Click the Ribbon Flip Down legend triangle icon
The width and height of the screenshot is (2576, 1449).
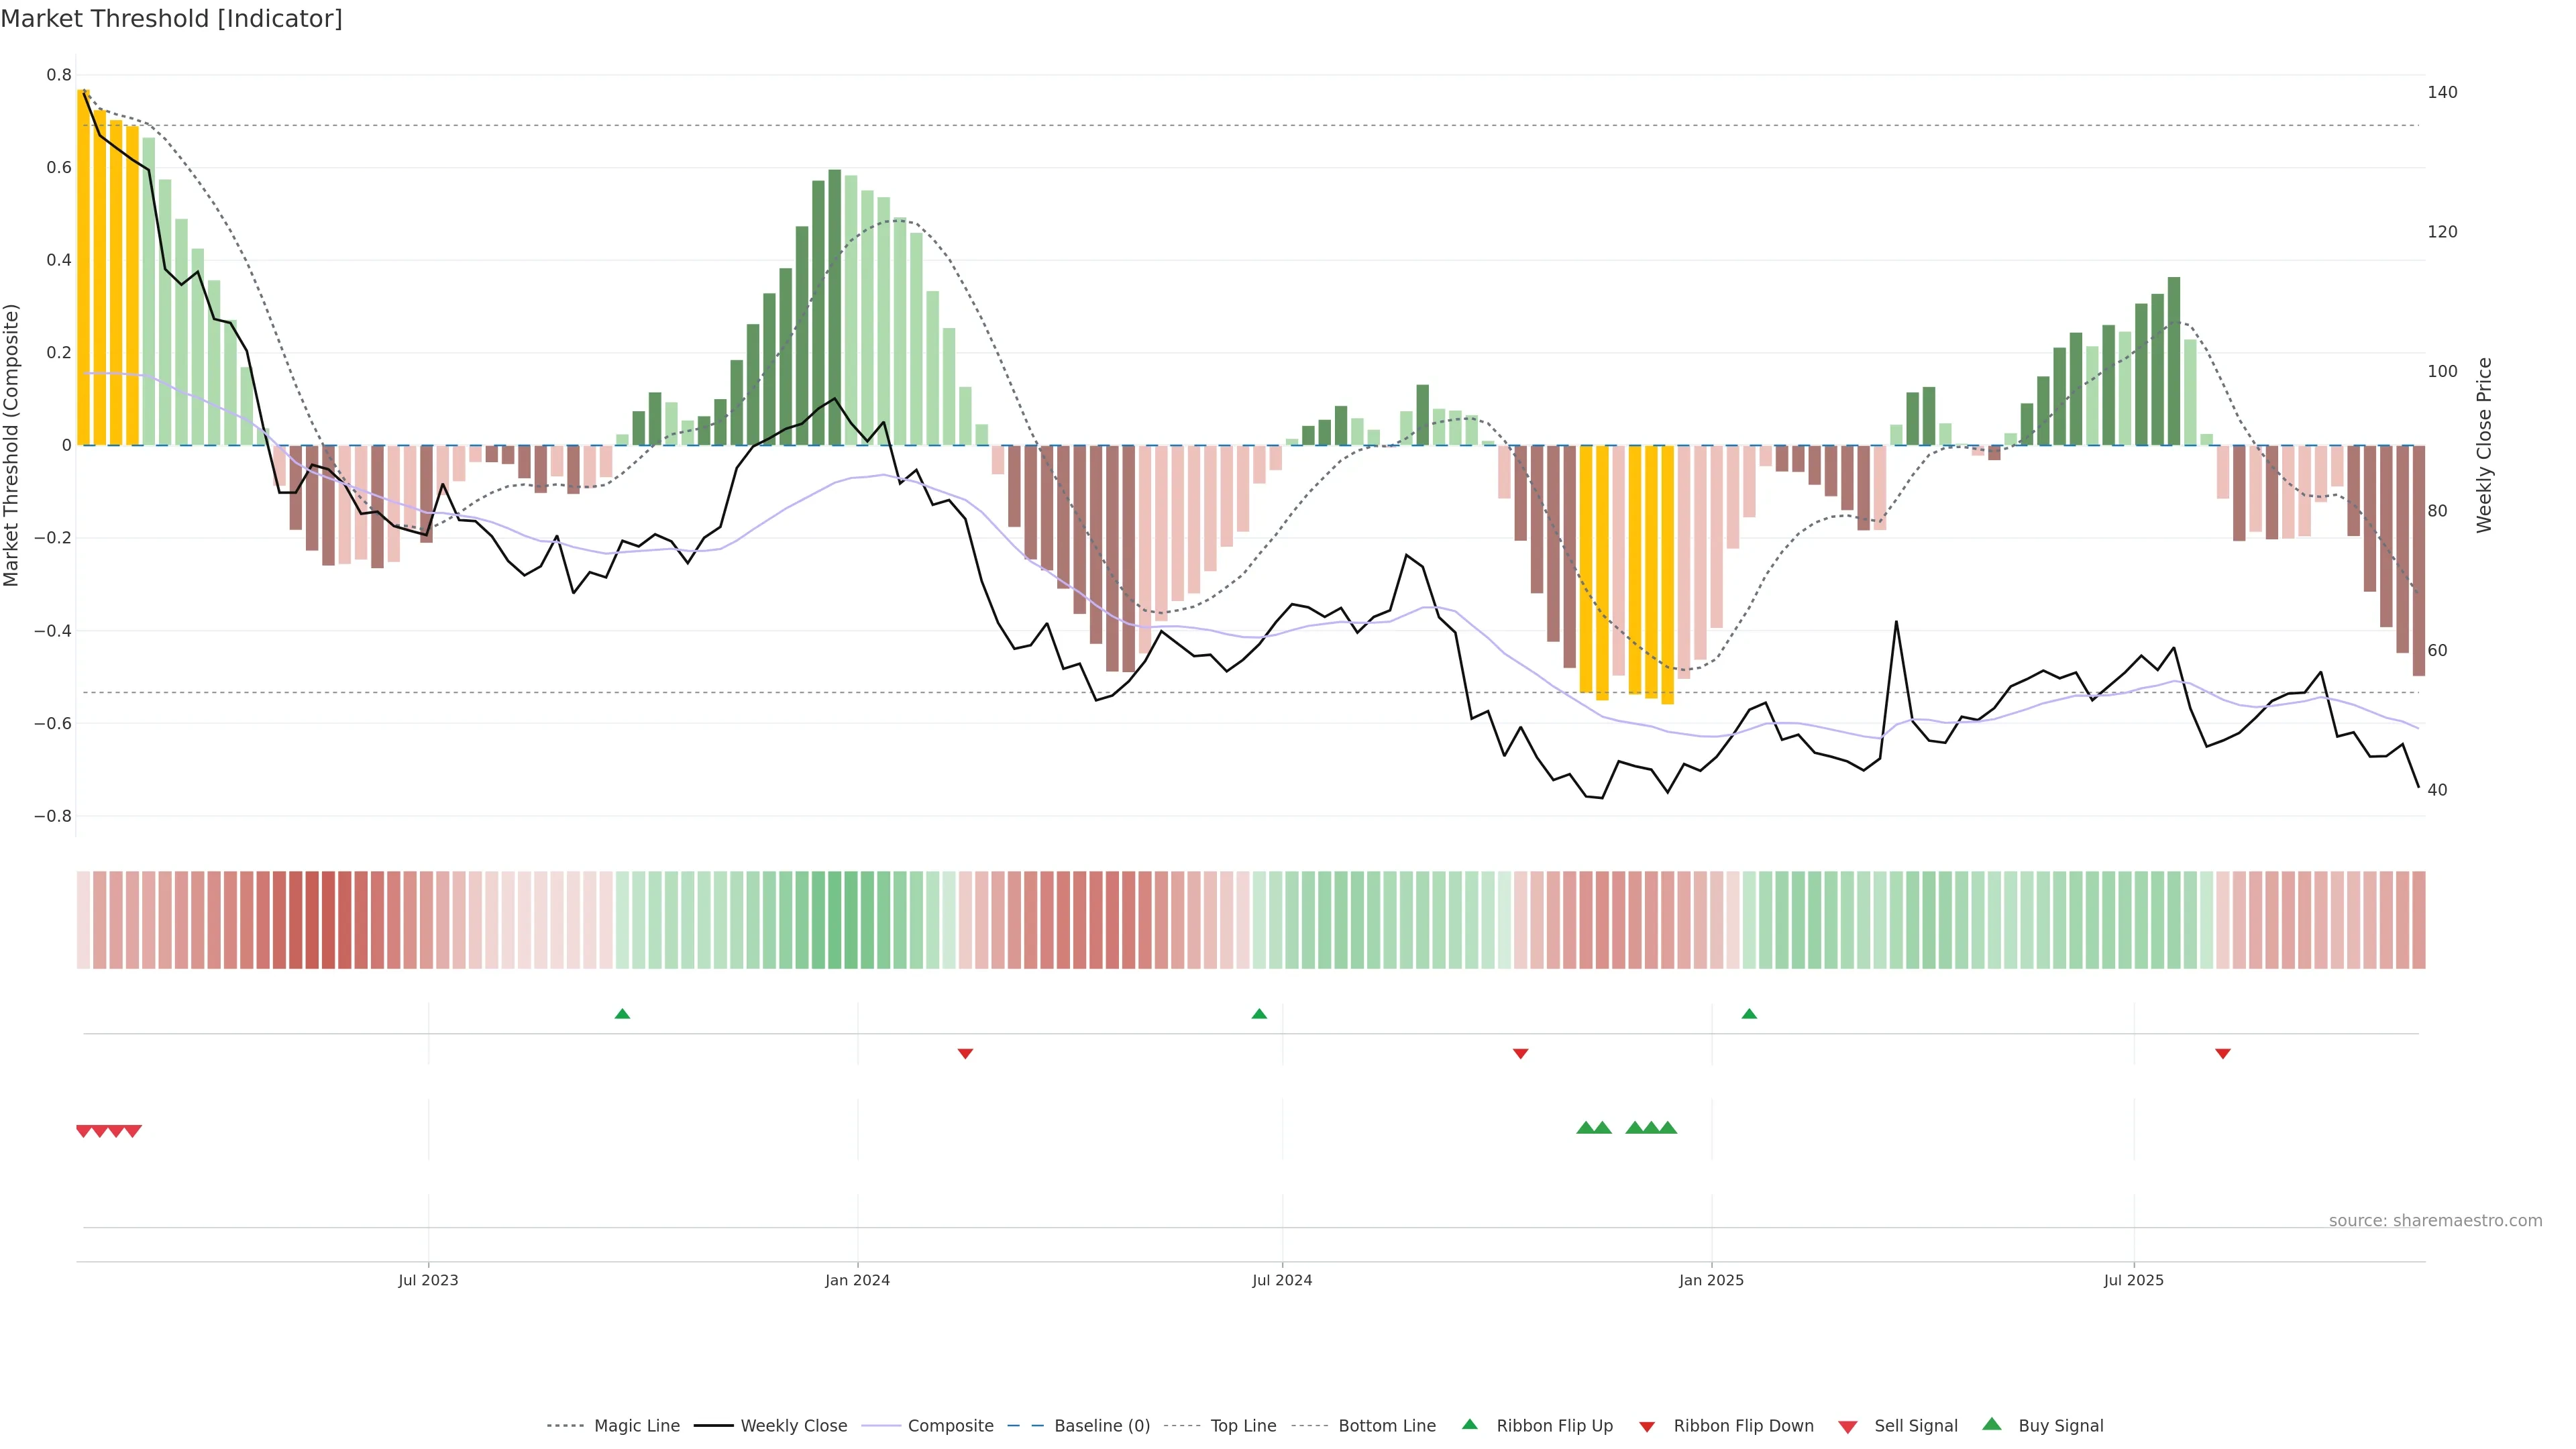point(1646,1427)
